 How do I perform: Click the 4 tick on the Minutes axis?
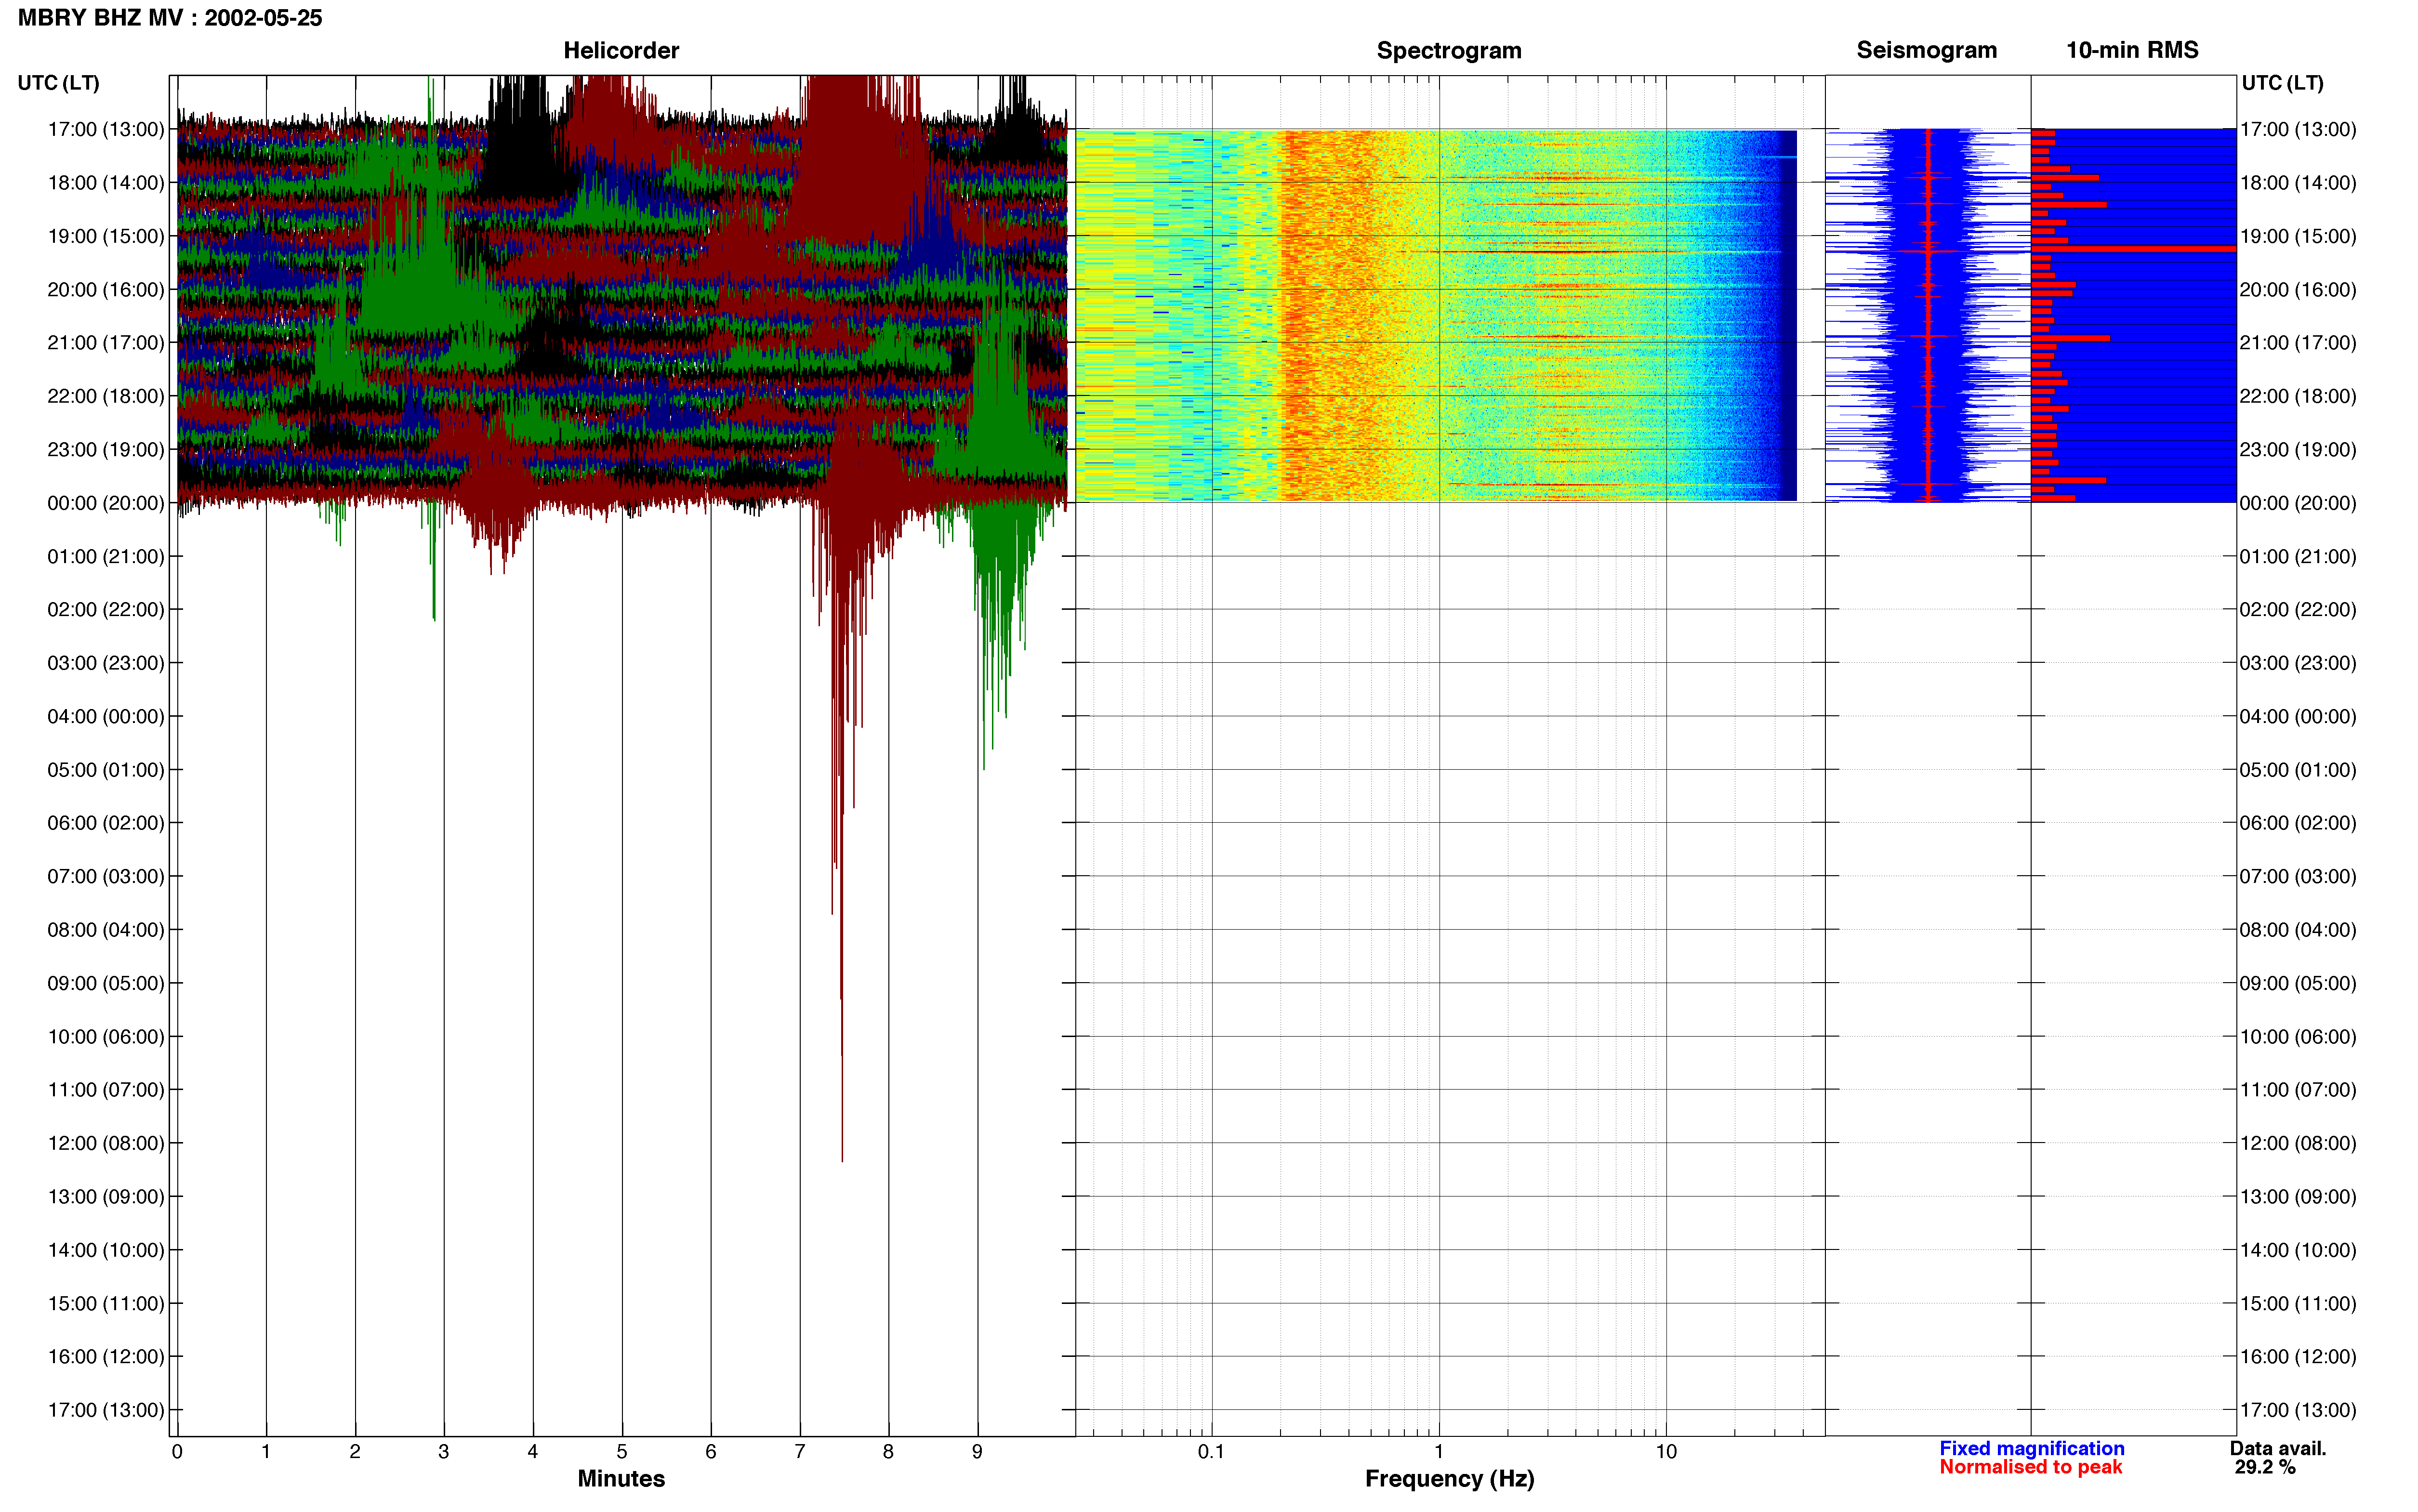(533, 1451)
